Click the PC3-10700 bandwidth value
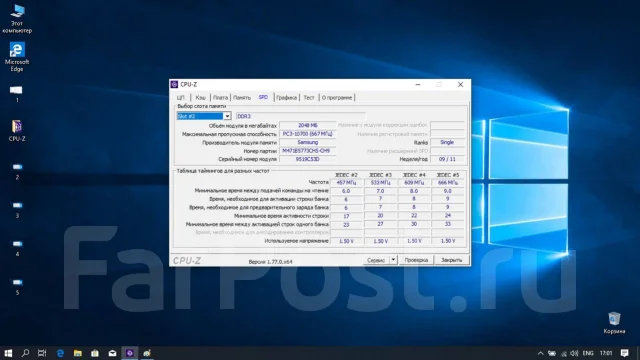This screenshot has height=360, width=640. (307, 134)
